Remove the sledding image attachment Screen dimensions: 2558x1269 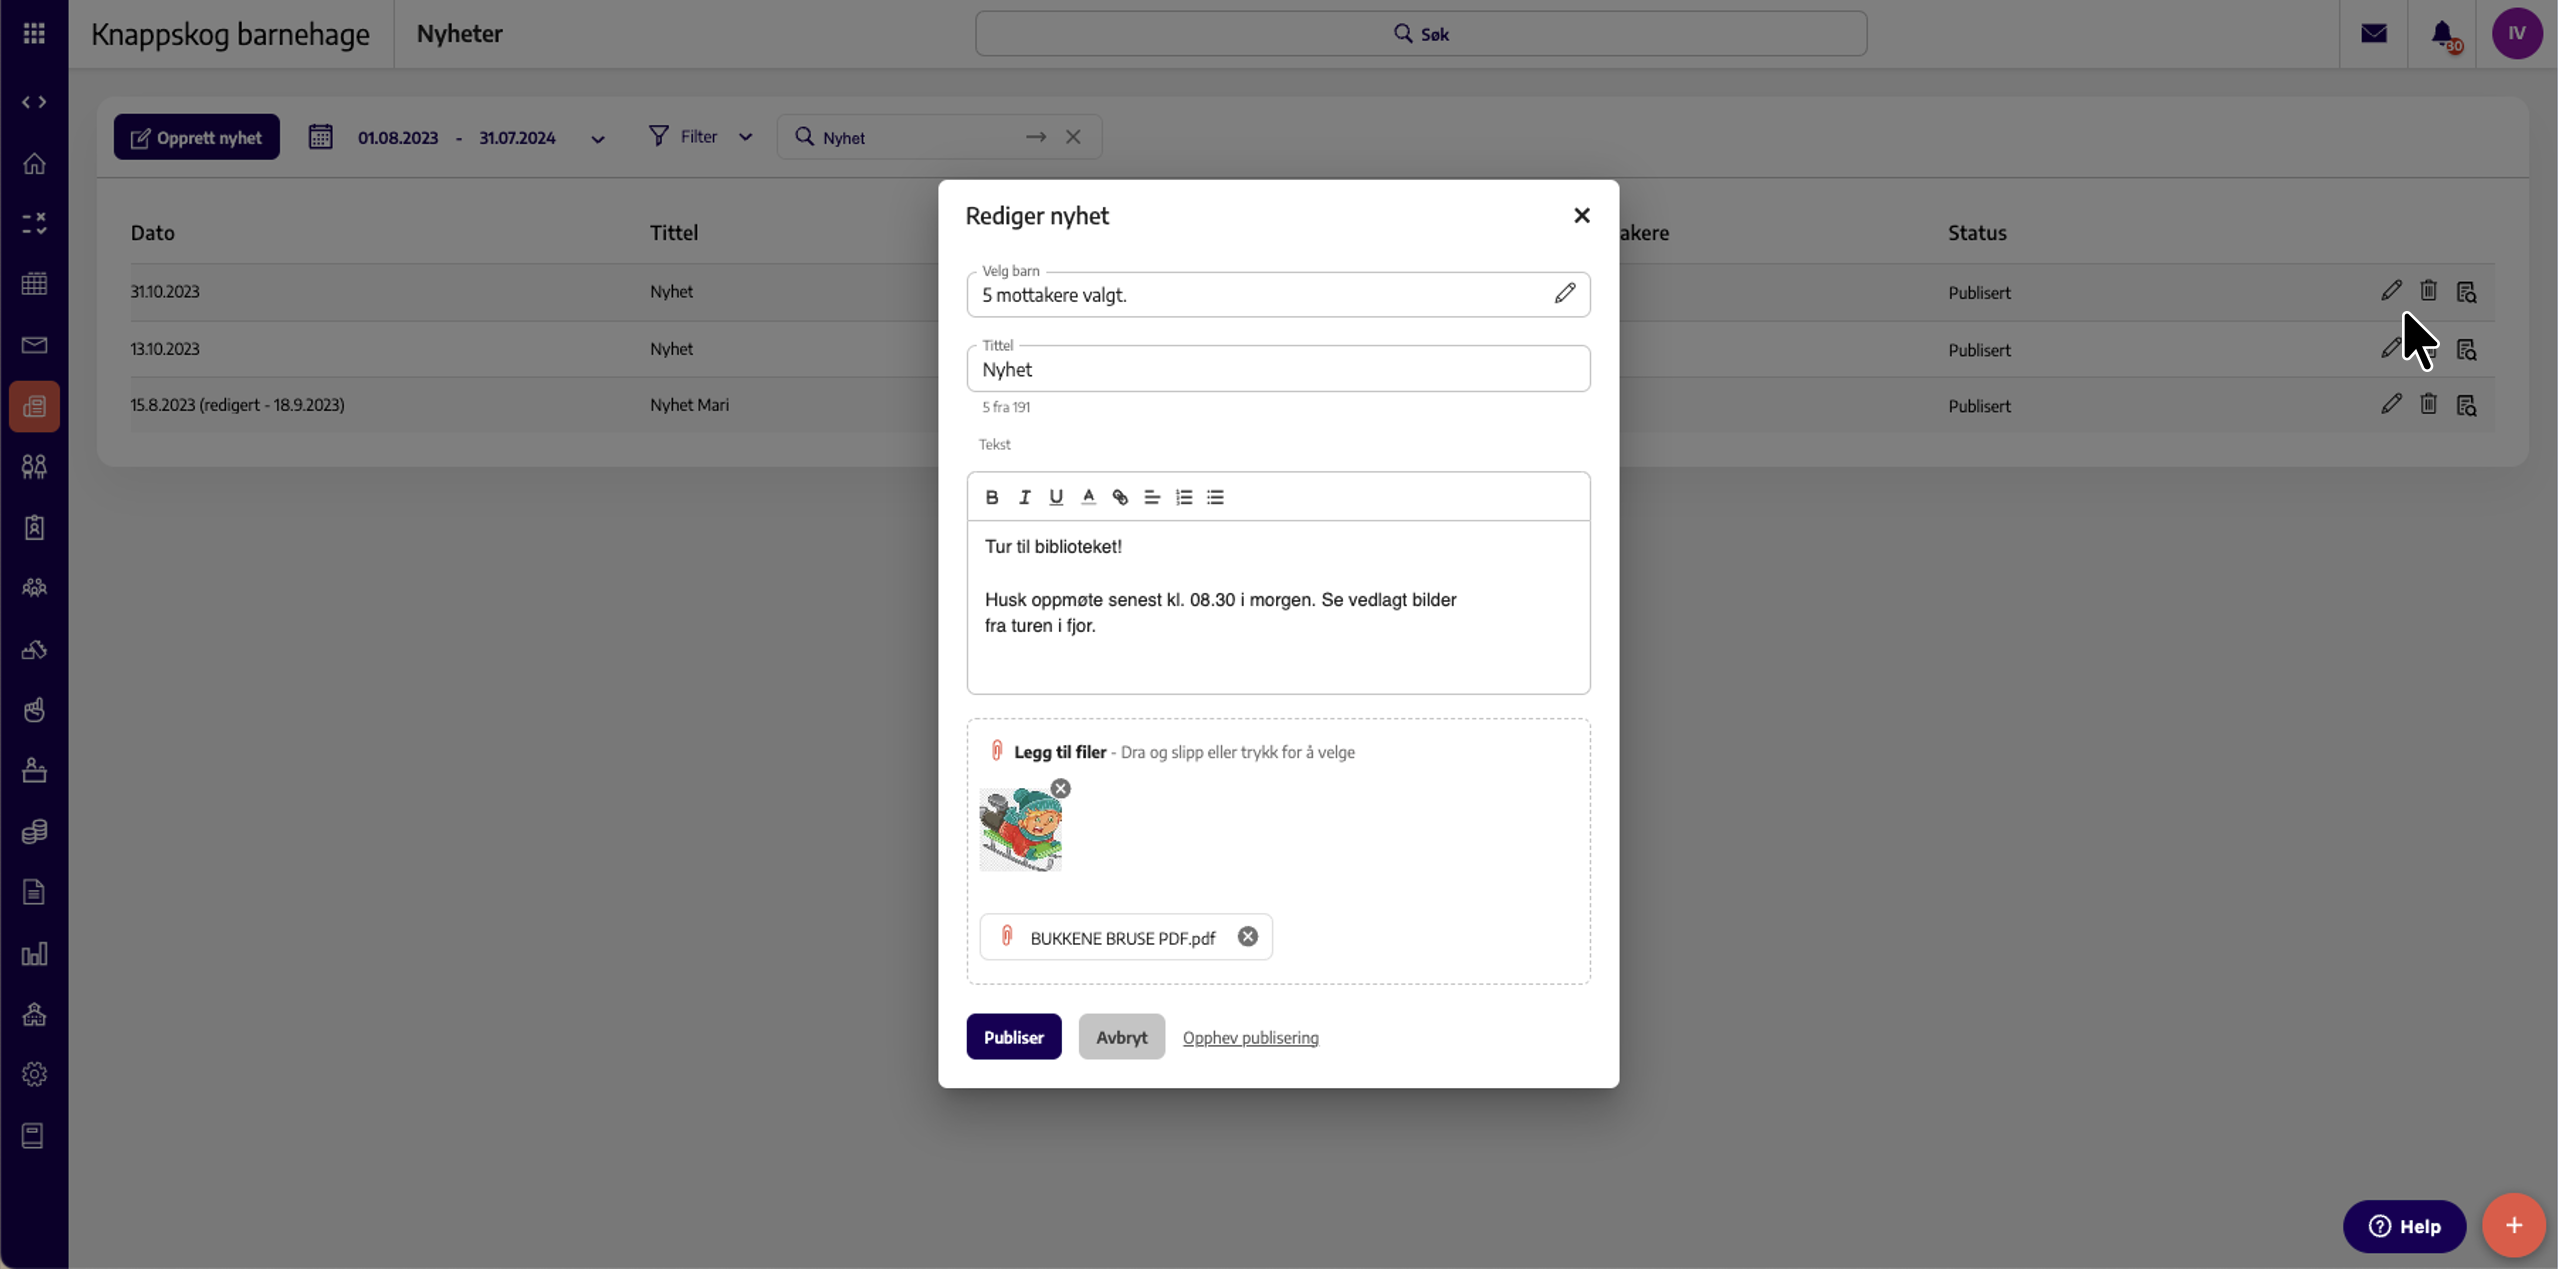pyautogui.click(x=1061, y=788)
